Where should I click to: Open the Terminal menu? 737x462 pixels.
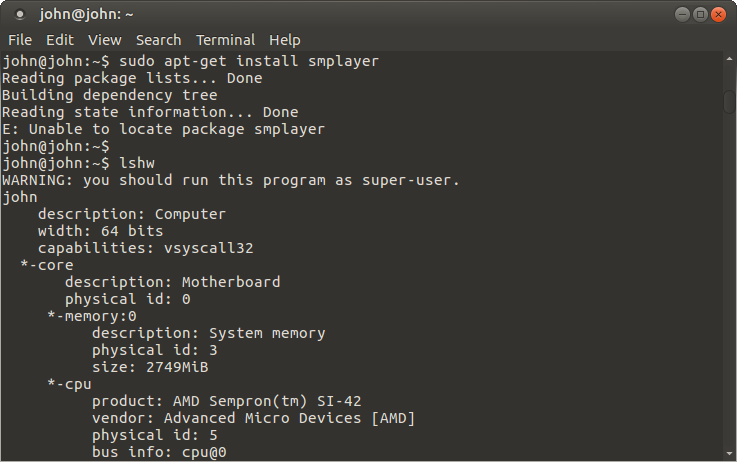225,40
